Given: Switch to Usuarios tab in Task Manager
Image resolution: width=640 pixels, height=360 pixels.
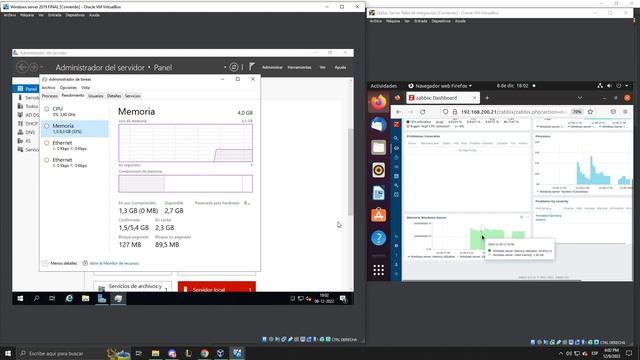Looking at the screenshot, I should point(96,96).
